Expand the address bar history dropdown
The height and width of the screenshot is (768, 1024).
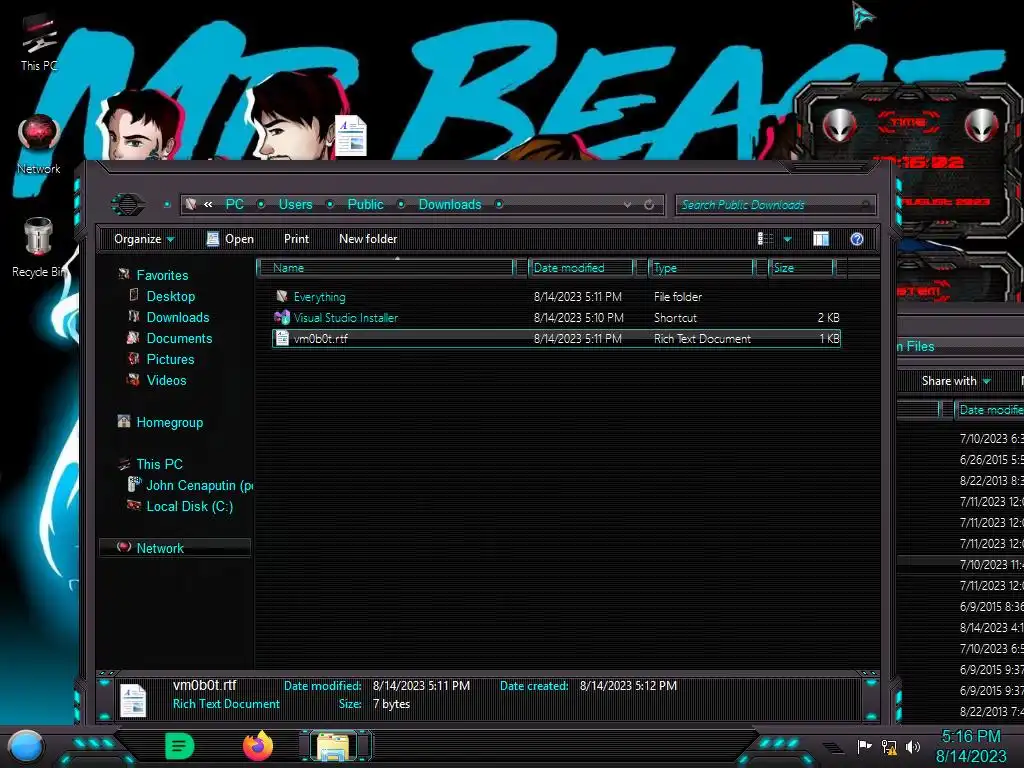click(x=627, y=205)
